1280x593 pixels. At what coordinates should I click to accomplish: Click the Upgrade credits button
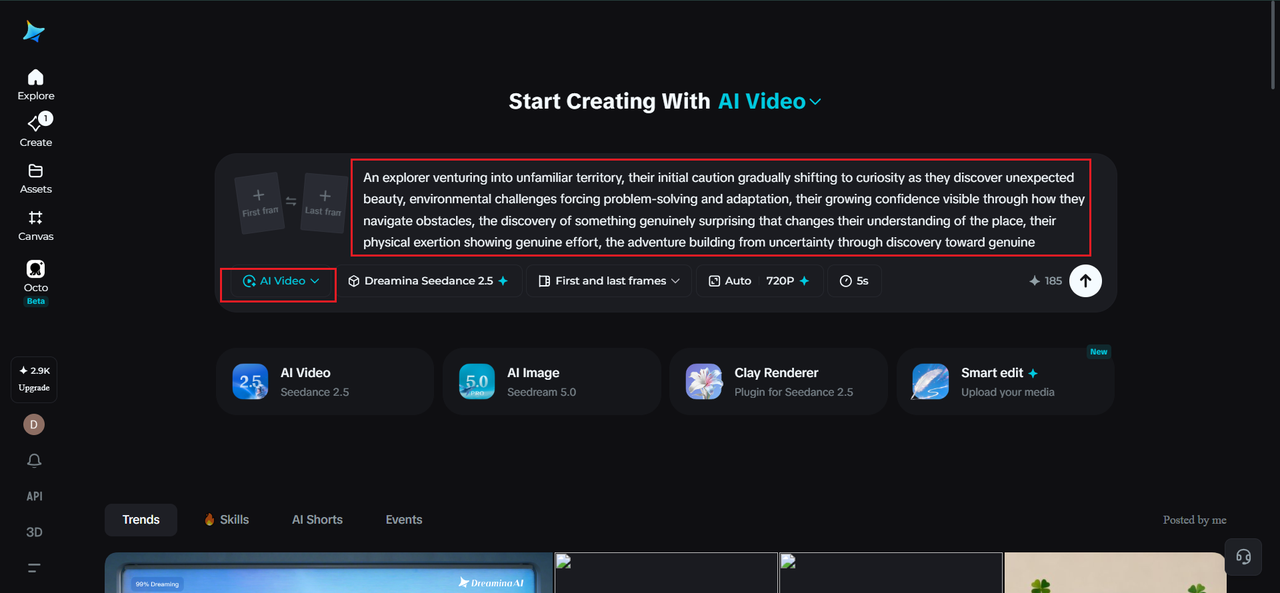coord(34,379)
